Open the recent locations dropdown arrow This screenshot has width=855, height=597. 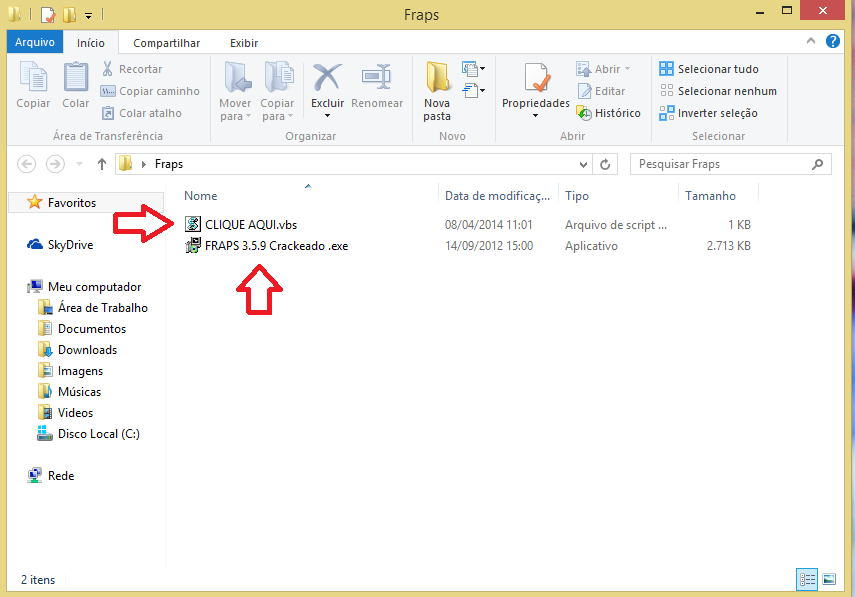point(80,164)
